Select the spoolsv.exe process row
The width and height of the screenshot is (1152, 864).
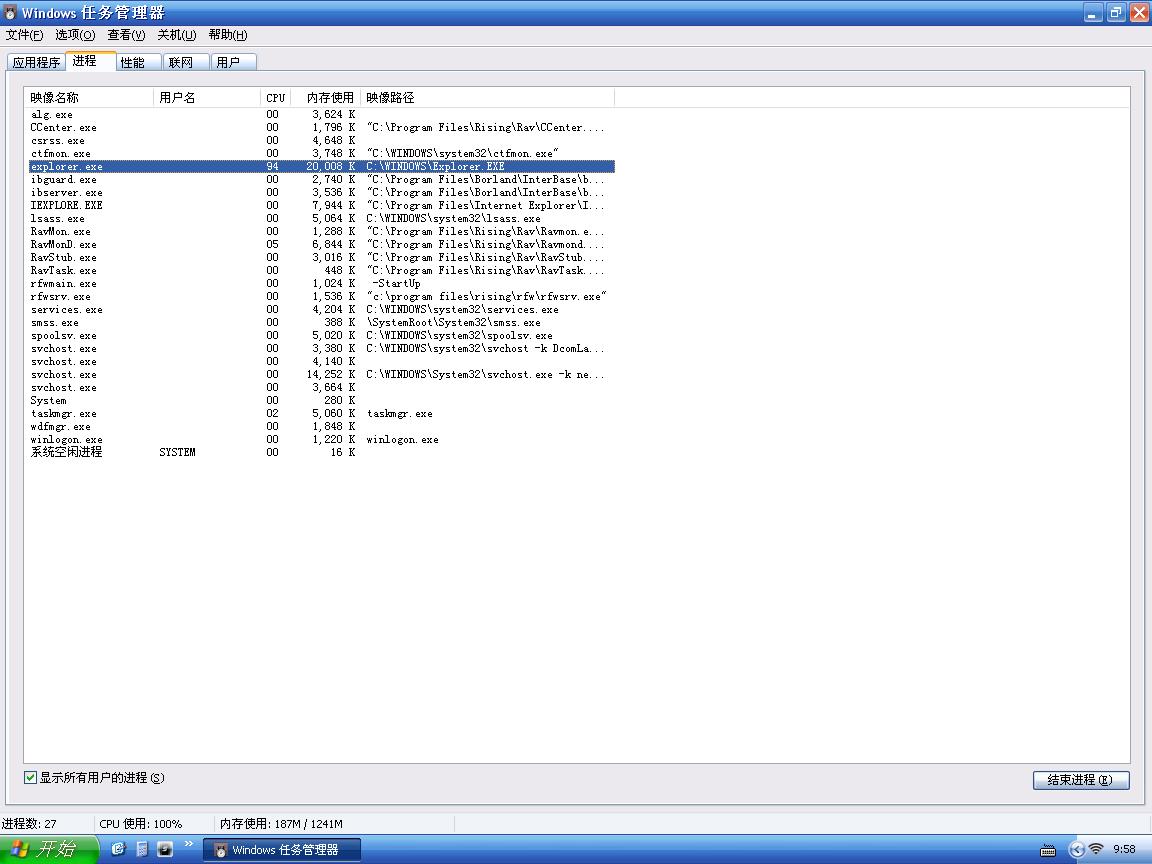coord(322,336)
